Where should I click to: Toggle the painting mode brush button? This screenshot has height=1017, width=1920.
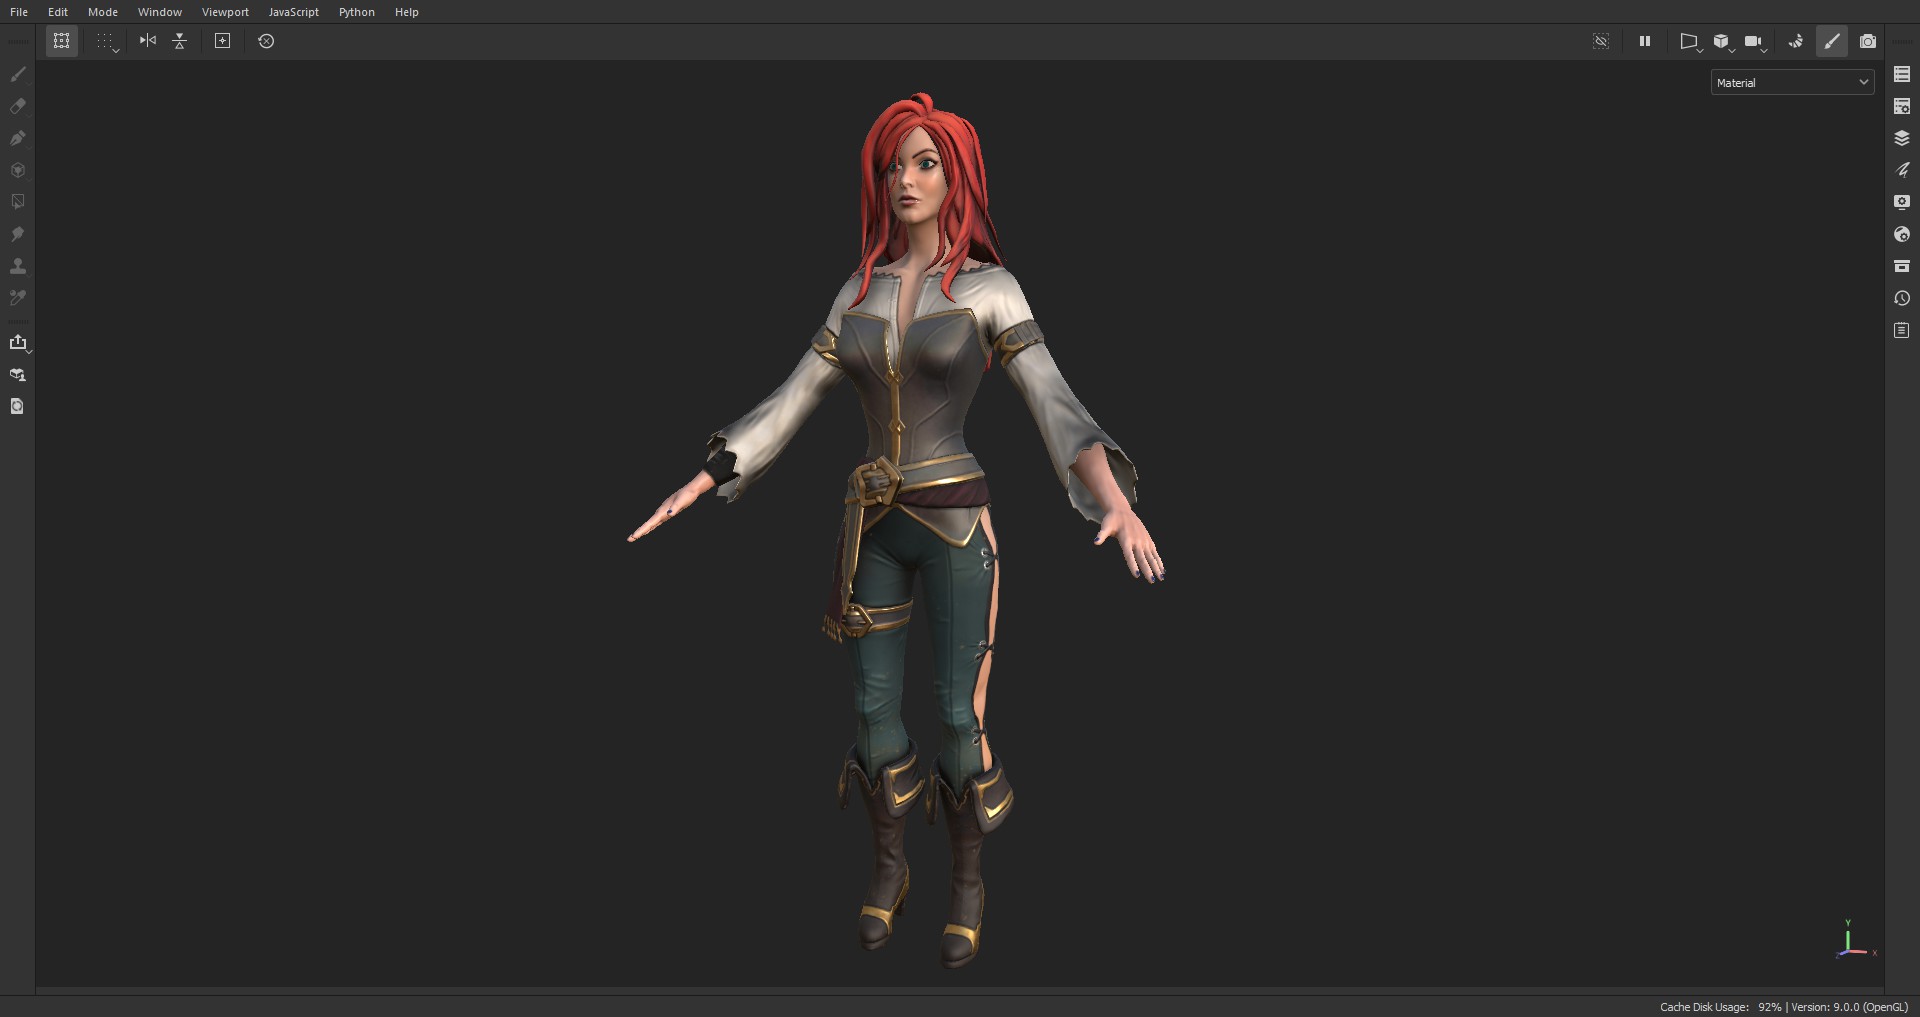tap(1832, 41)
